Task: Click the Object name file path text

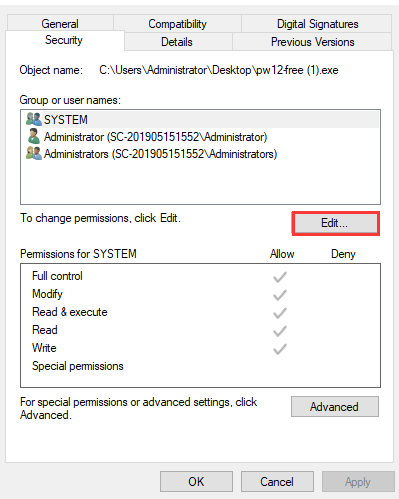Action: pos(219,70)
